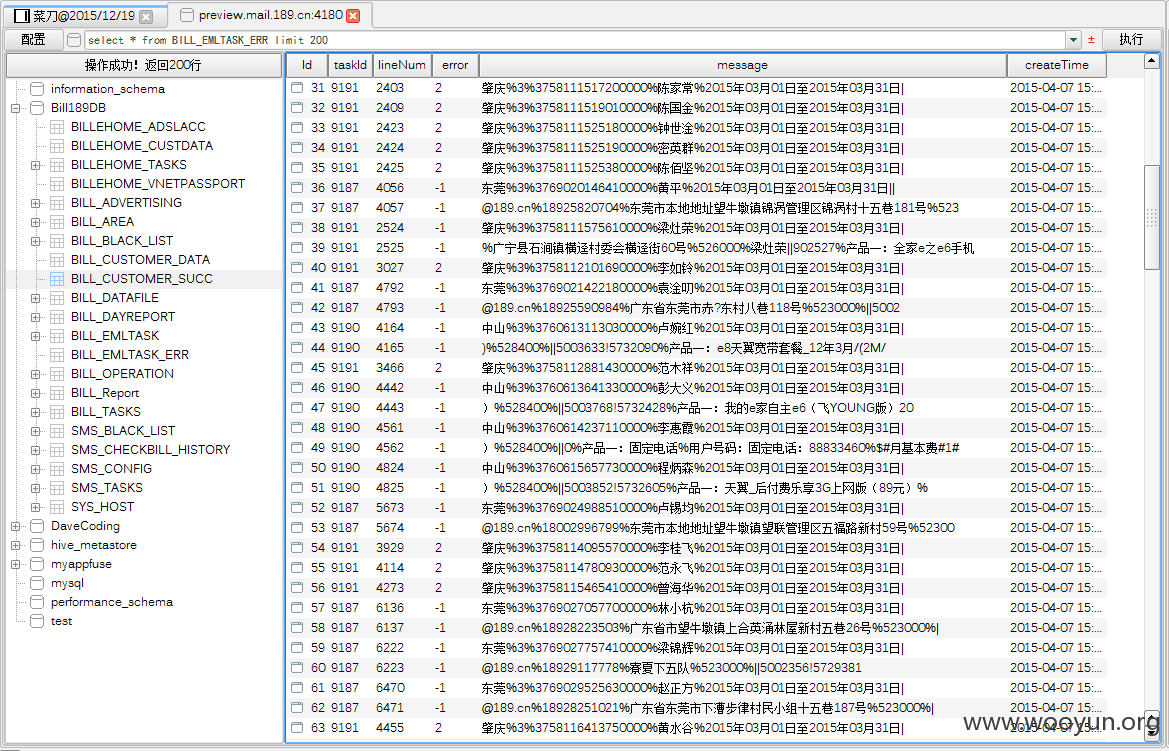This screenshot has height=751, width=1169.
Task: Click lineNum cell 3027 in row 40
Action: tap(390, 268)
